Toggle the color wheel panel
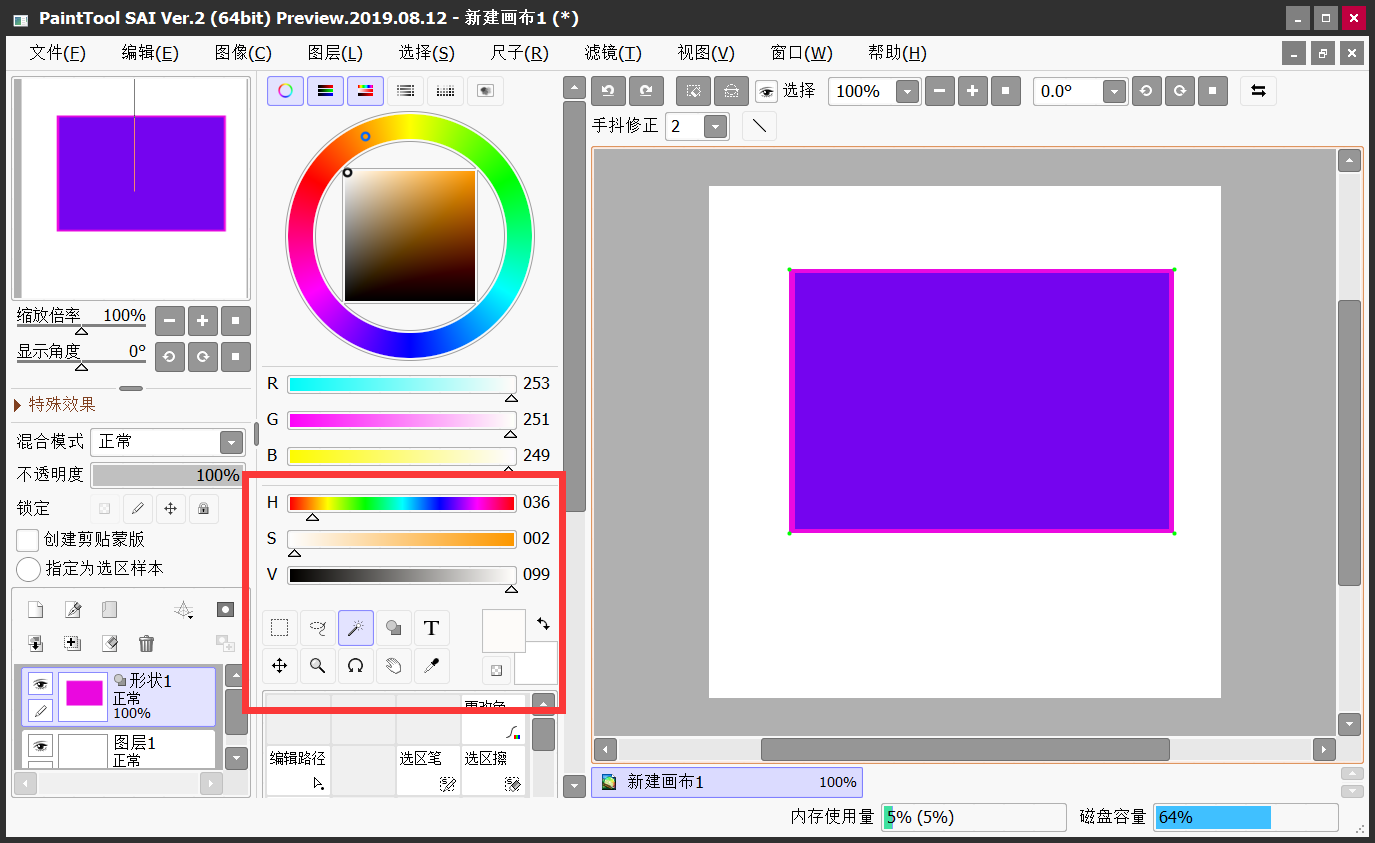Image resolution: width=1375 pixels, height=843 pixels. coord(285,91)
